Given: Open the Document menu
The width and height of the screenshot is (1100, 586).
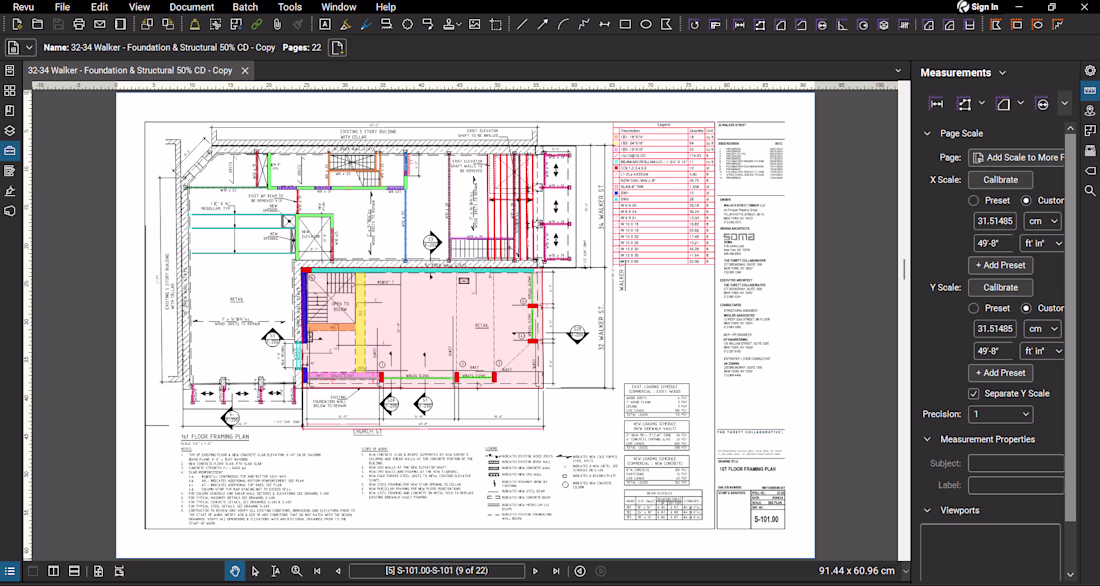Looking at the screenshot, I should 191,7.
